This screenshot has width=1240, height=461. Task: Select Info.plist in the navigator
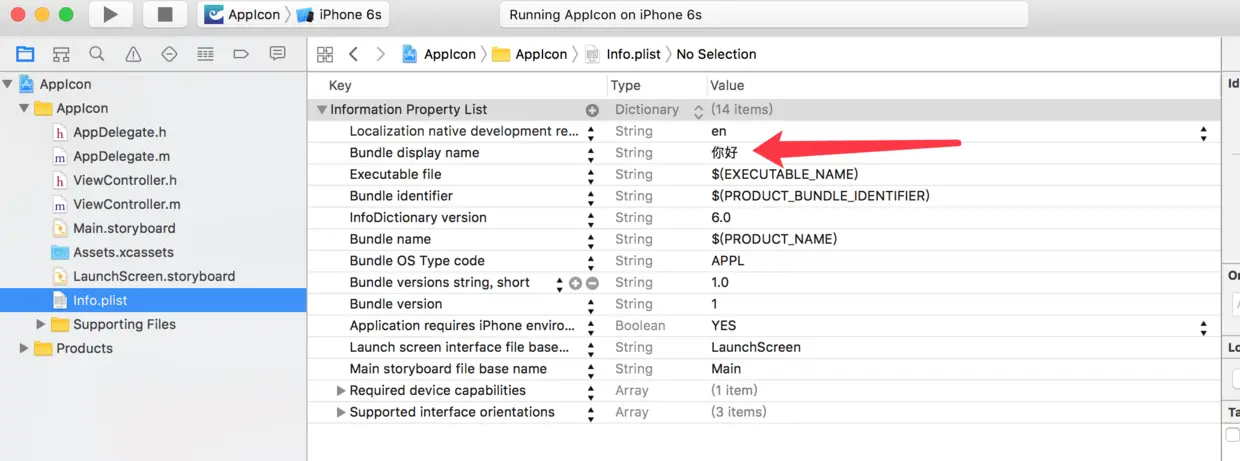tap(153, 300)
